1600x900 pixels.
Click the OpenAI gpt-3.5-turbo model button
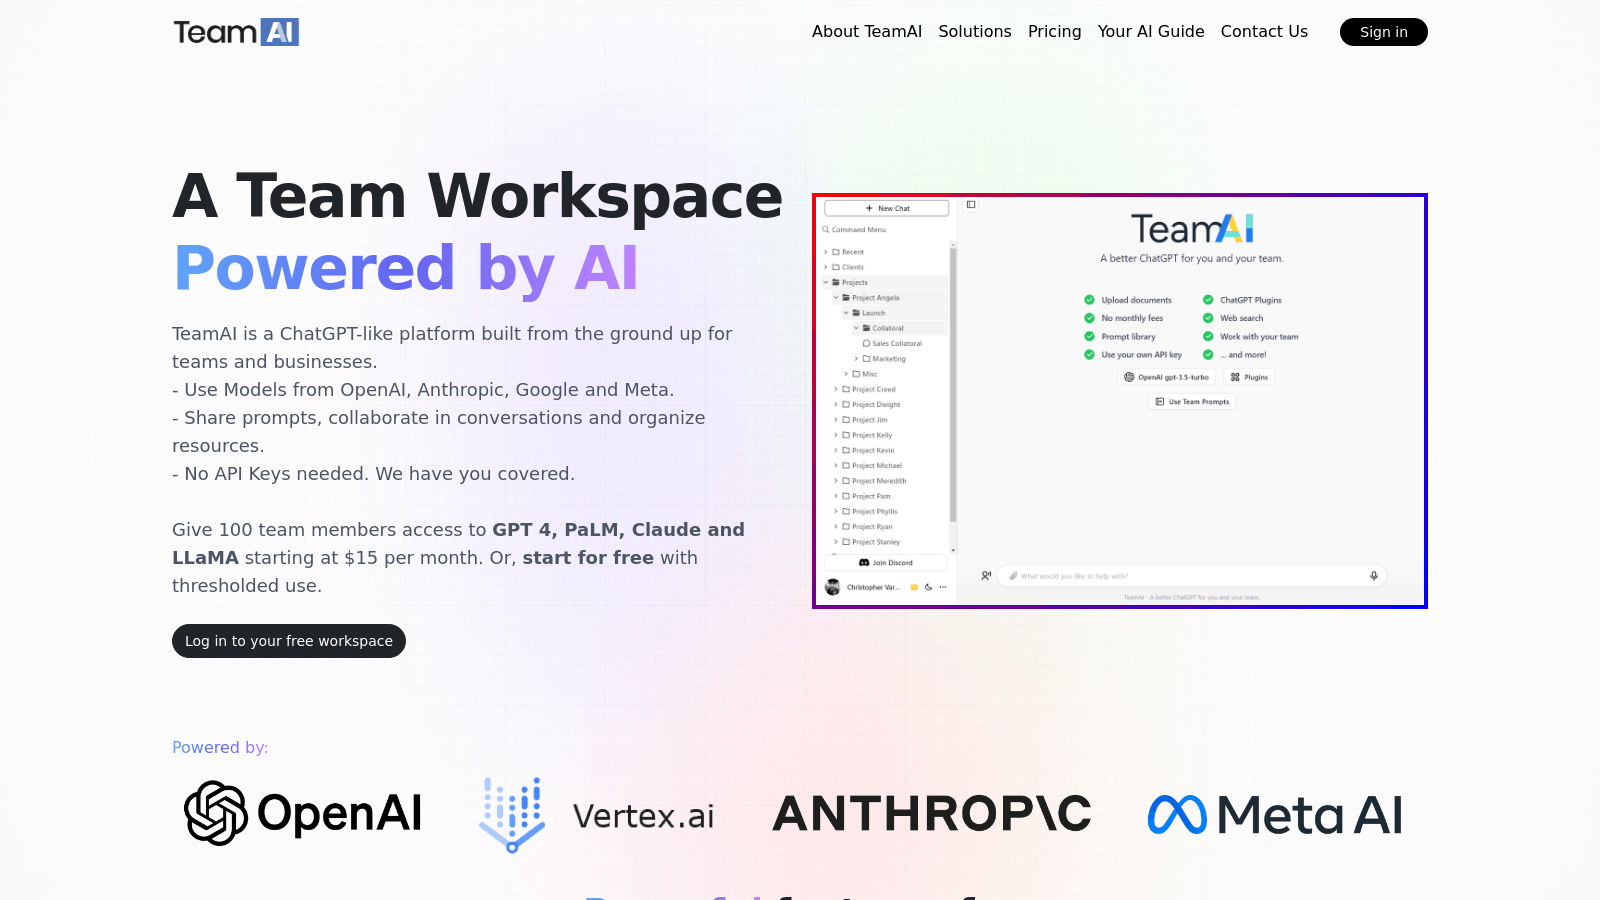1166,377
